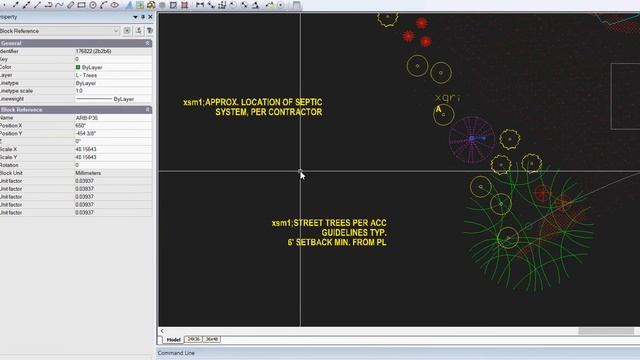Click the Command Line input area
Image resolution: width=640 pixels, height=360 pixels.
pyautogui.click(x=398, y=353)
